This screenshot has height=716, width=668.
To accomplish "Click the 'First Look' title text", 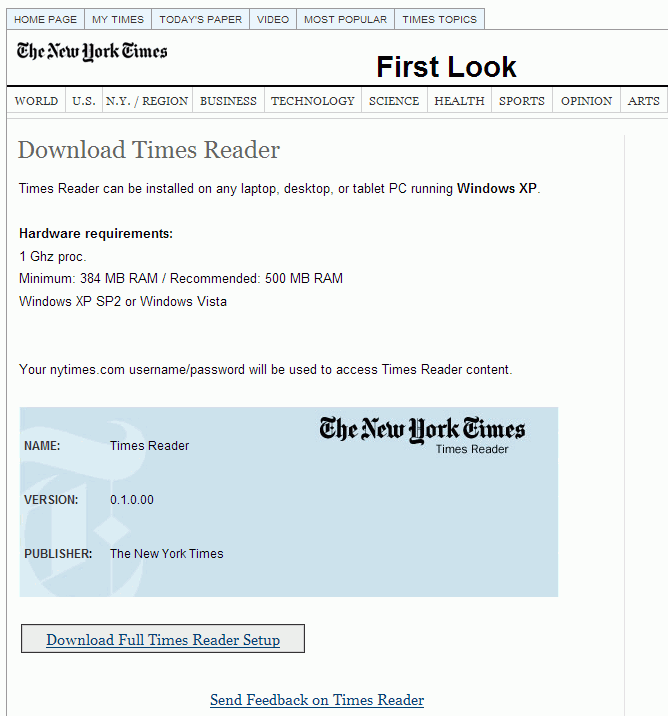I will pos(446,67).
